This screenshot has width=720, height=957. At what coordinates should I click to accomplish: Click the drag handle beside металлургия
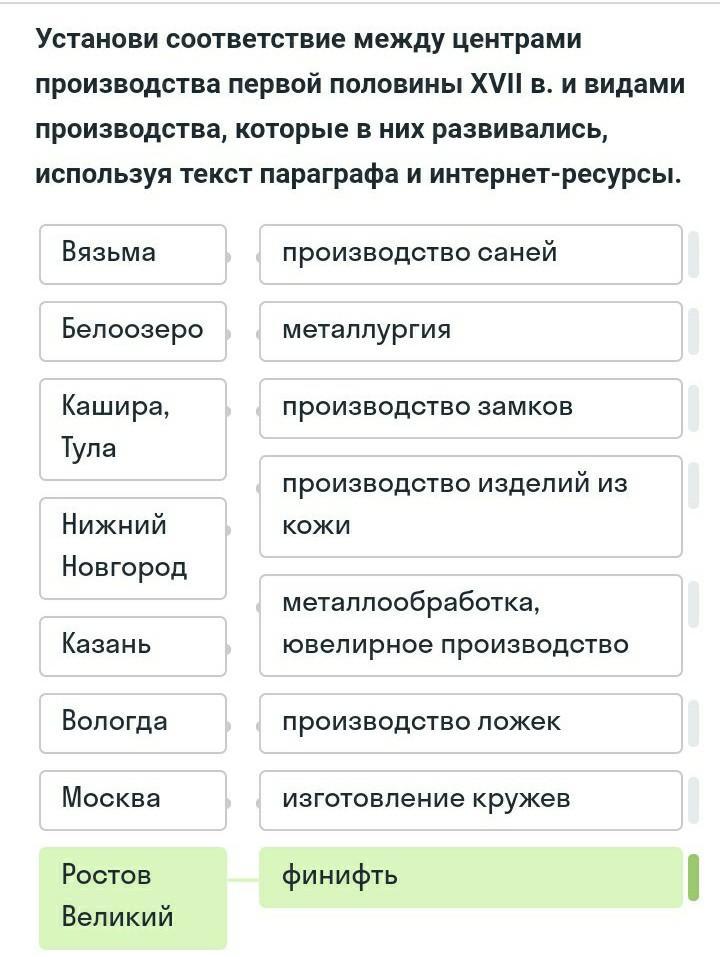click(x=693, y=331)
